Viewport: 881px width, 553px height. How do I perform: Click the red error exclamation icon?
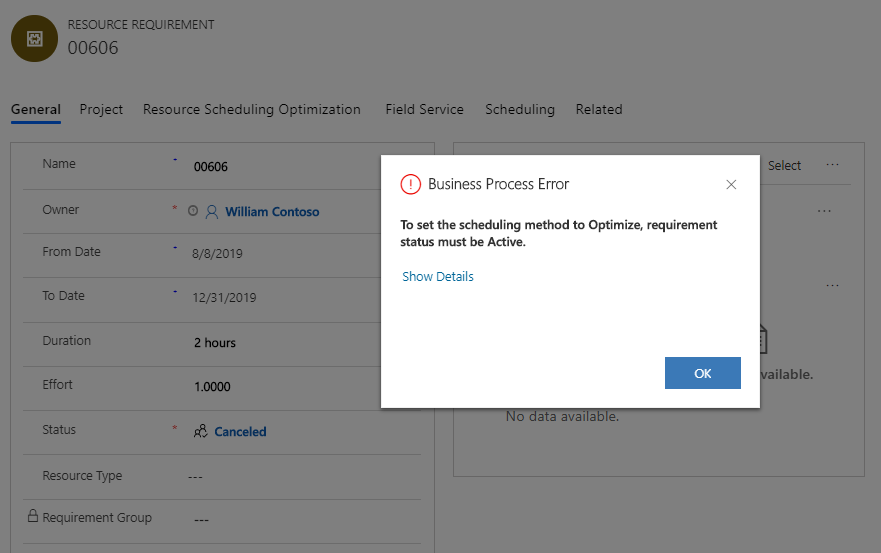tap(410, 184)
